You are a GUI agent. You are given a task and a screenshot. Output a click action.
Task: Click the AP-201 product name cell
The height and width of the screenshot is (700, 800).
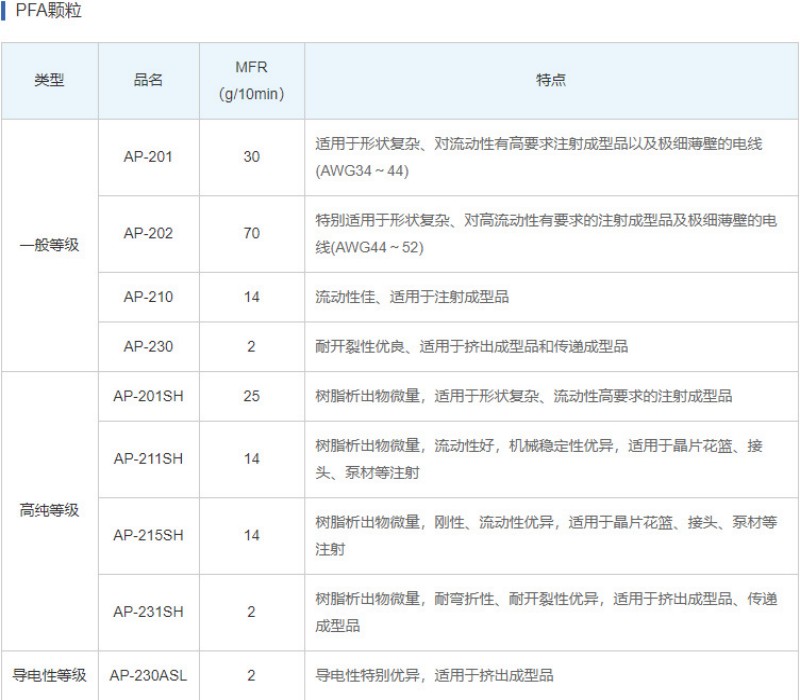point(148,157)
